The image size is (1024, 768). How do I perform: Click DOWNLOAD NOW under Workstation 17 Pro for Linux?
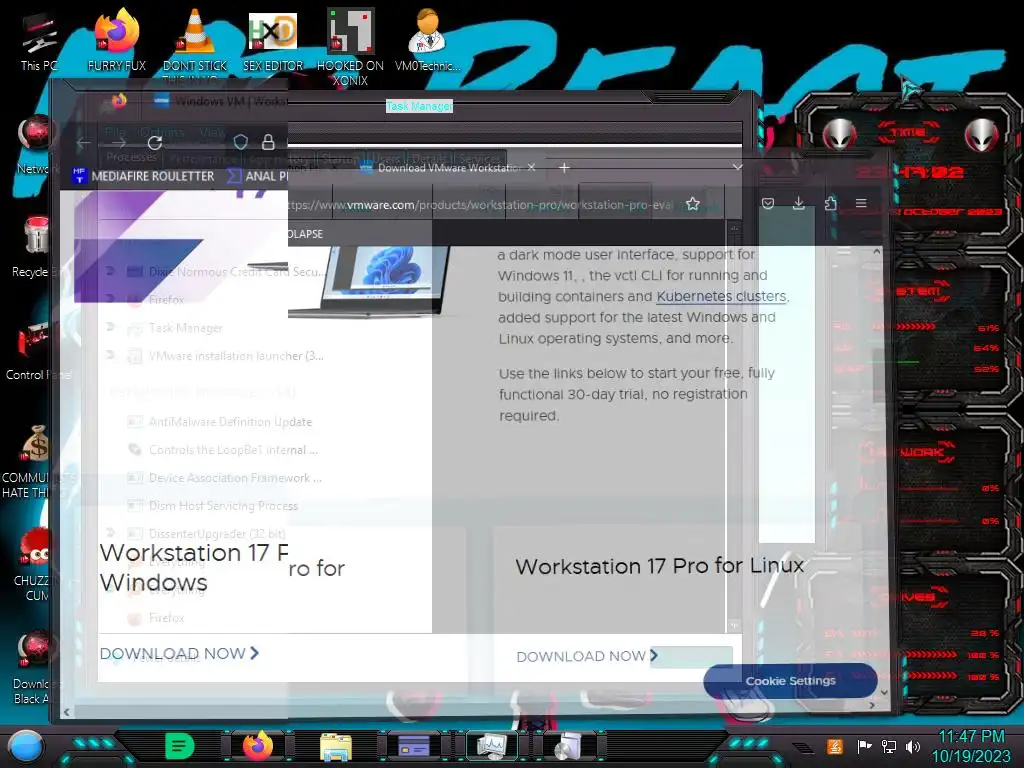pyautogui.click(x=587, y=656)
